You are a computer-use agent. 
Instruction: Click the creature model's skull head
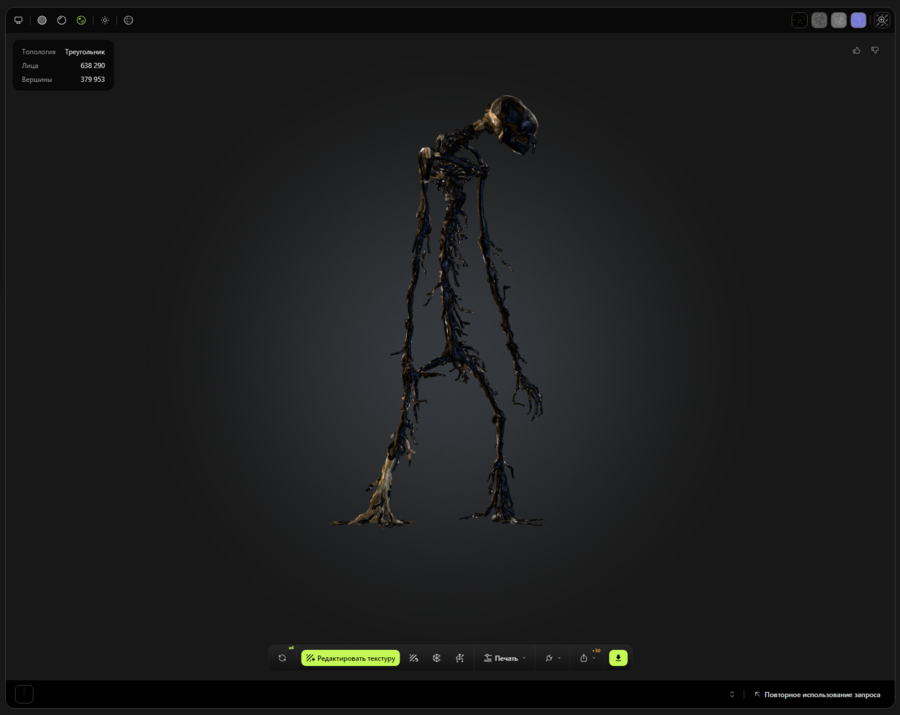[x=513, y=123]
